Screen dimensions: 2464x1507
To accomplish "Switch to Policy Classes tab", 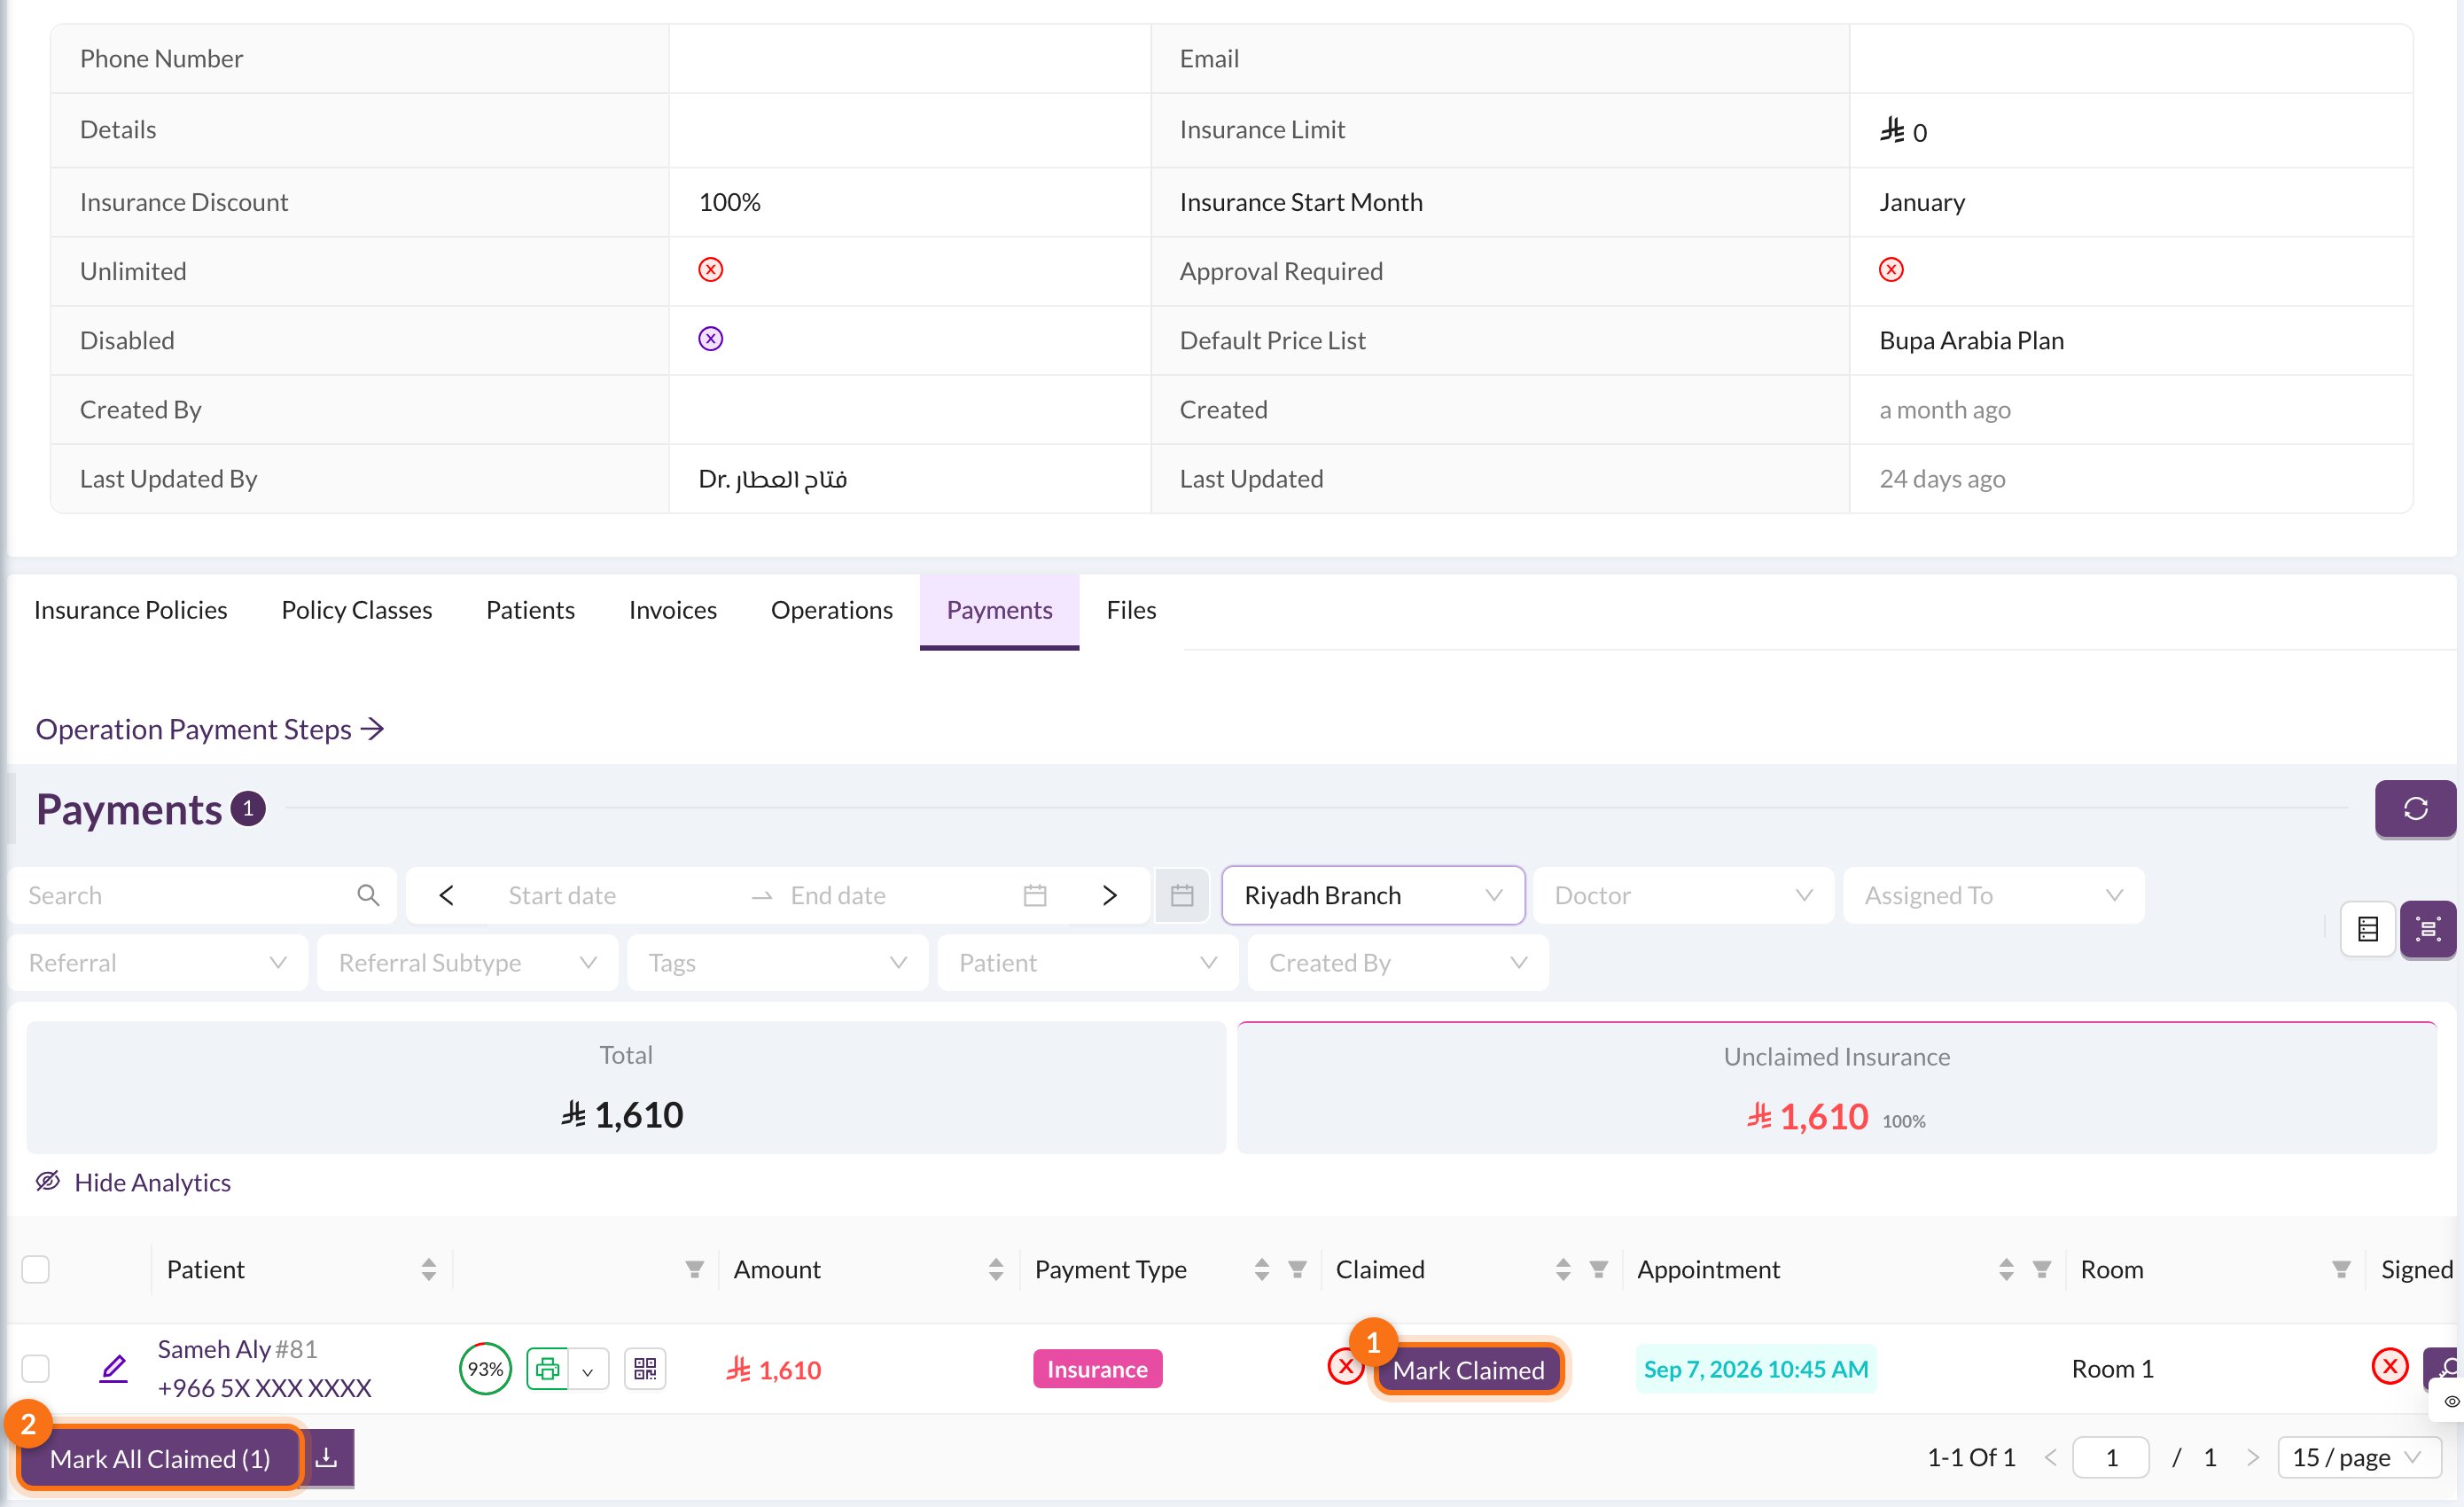I will (357, 610).
